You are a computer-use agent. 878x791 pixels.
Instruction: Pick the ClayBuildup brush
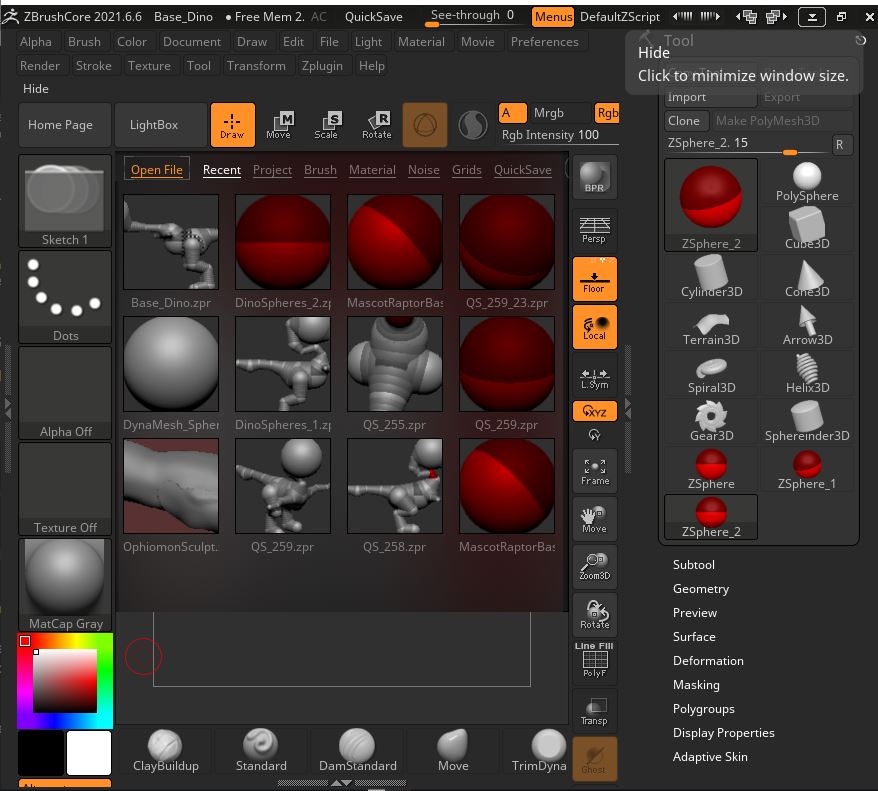pyautogui.click(x=166, y=751)
